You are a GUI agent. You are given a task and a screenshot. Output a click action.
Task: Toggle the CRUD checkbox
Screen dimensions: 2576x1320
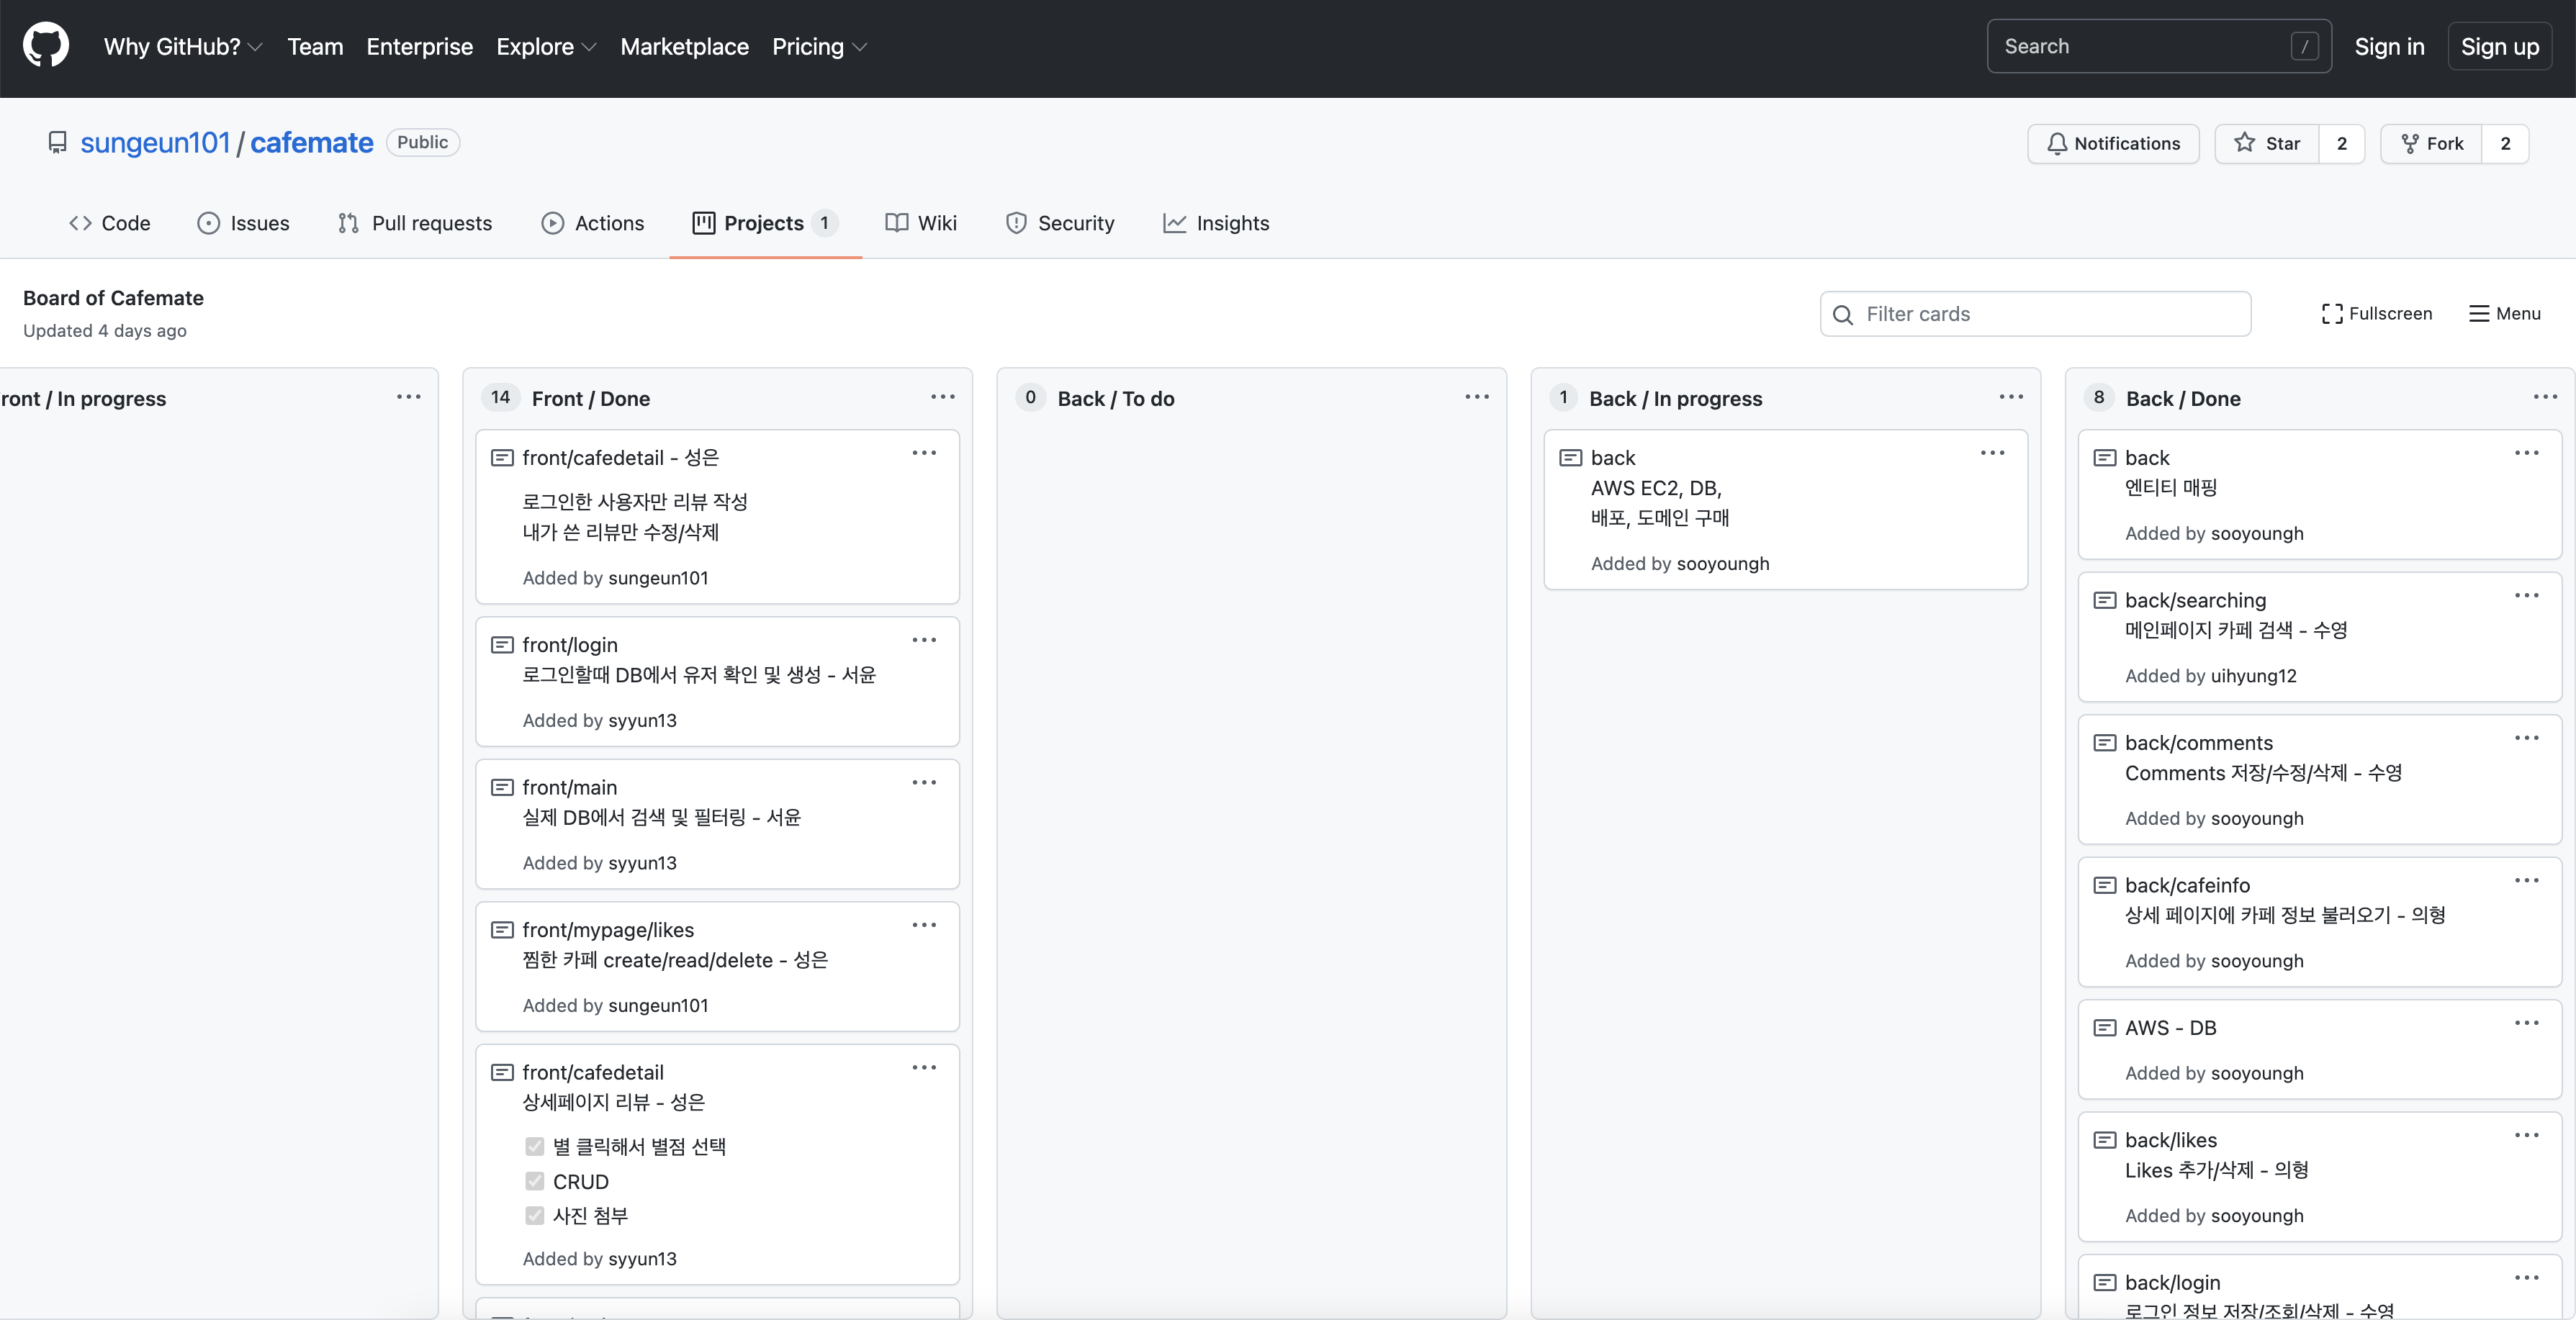[535, 1181]
